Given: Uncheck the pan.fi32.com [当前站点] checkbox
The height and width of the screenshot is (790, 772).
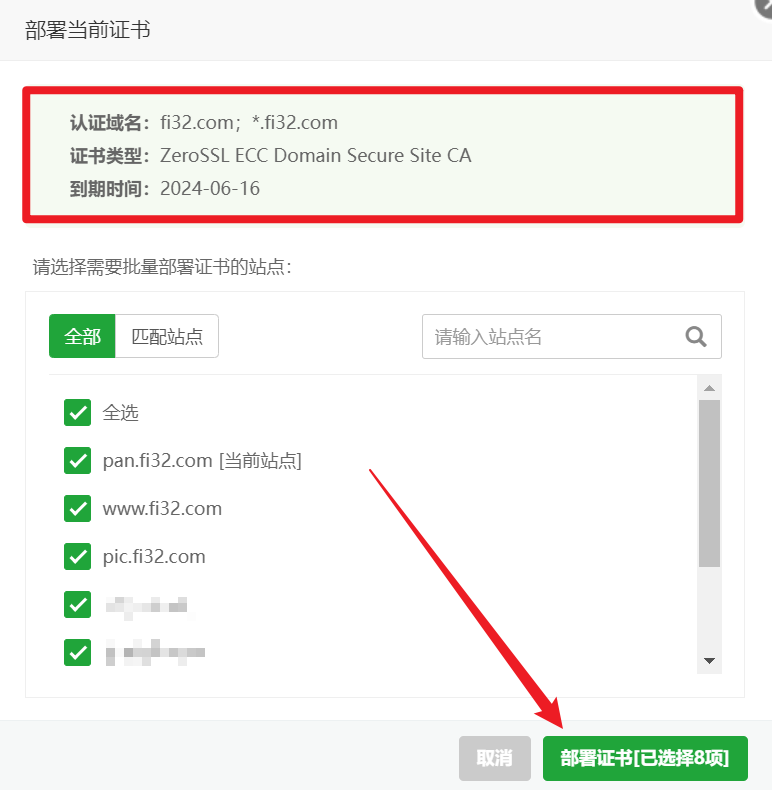Looking at the screenshot, I should tap(77, 460).
